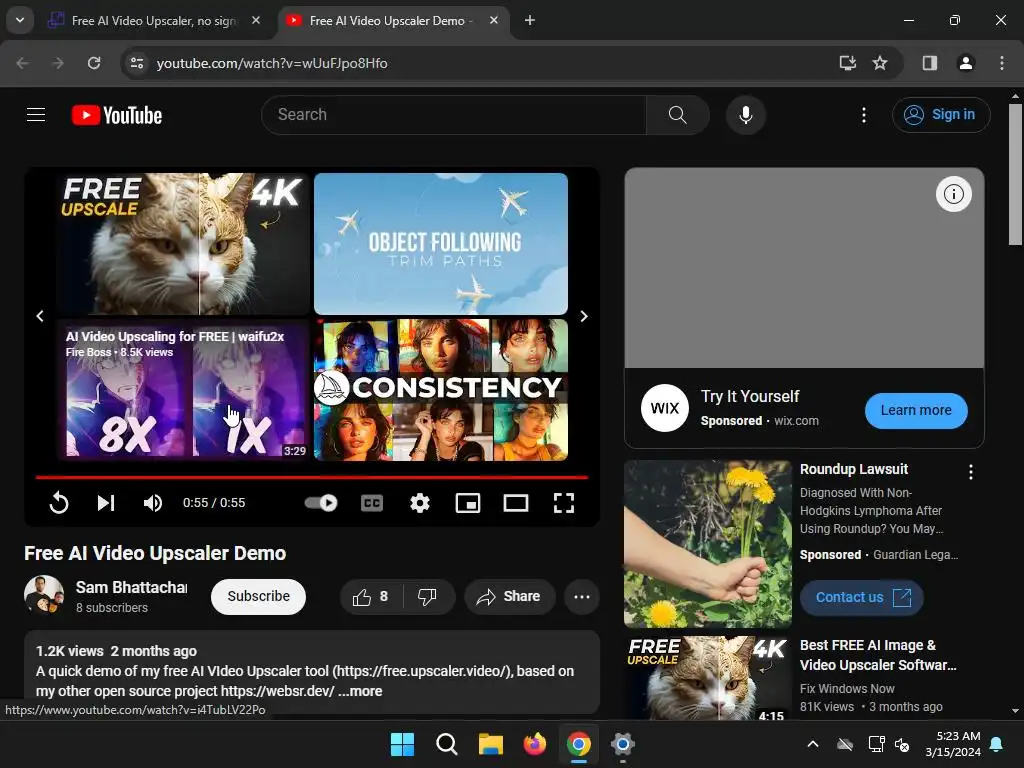Open Chrome three-dot menu
The image size is (1024, 768).
point(1001,63)
